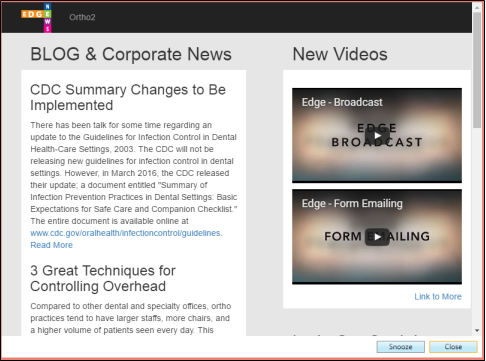Click the Close button
This screenshot has width=486, height=361.
[453, 347]
